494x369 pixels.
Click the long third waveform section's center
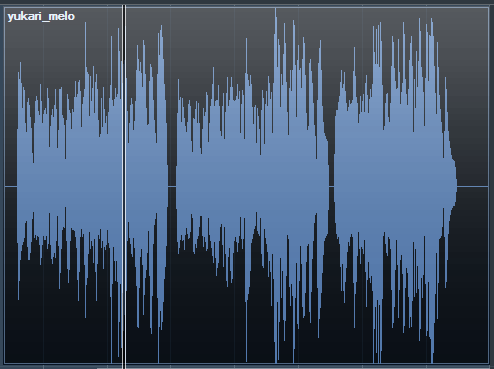(252, 187)
